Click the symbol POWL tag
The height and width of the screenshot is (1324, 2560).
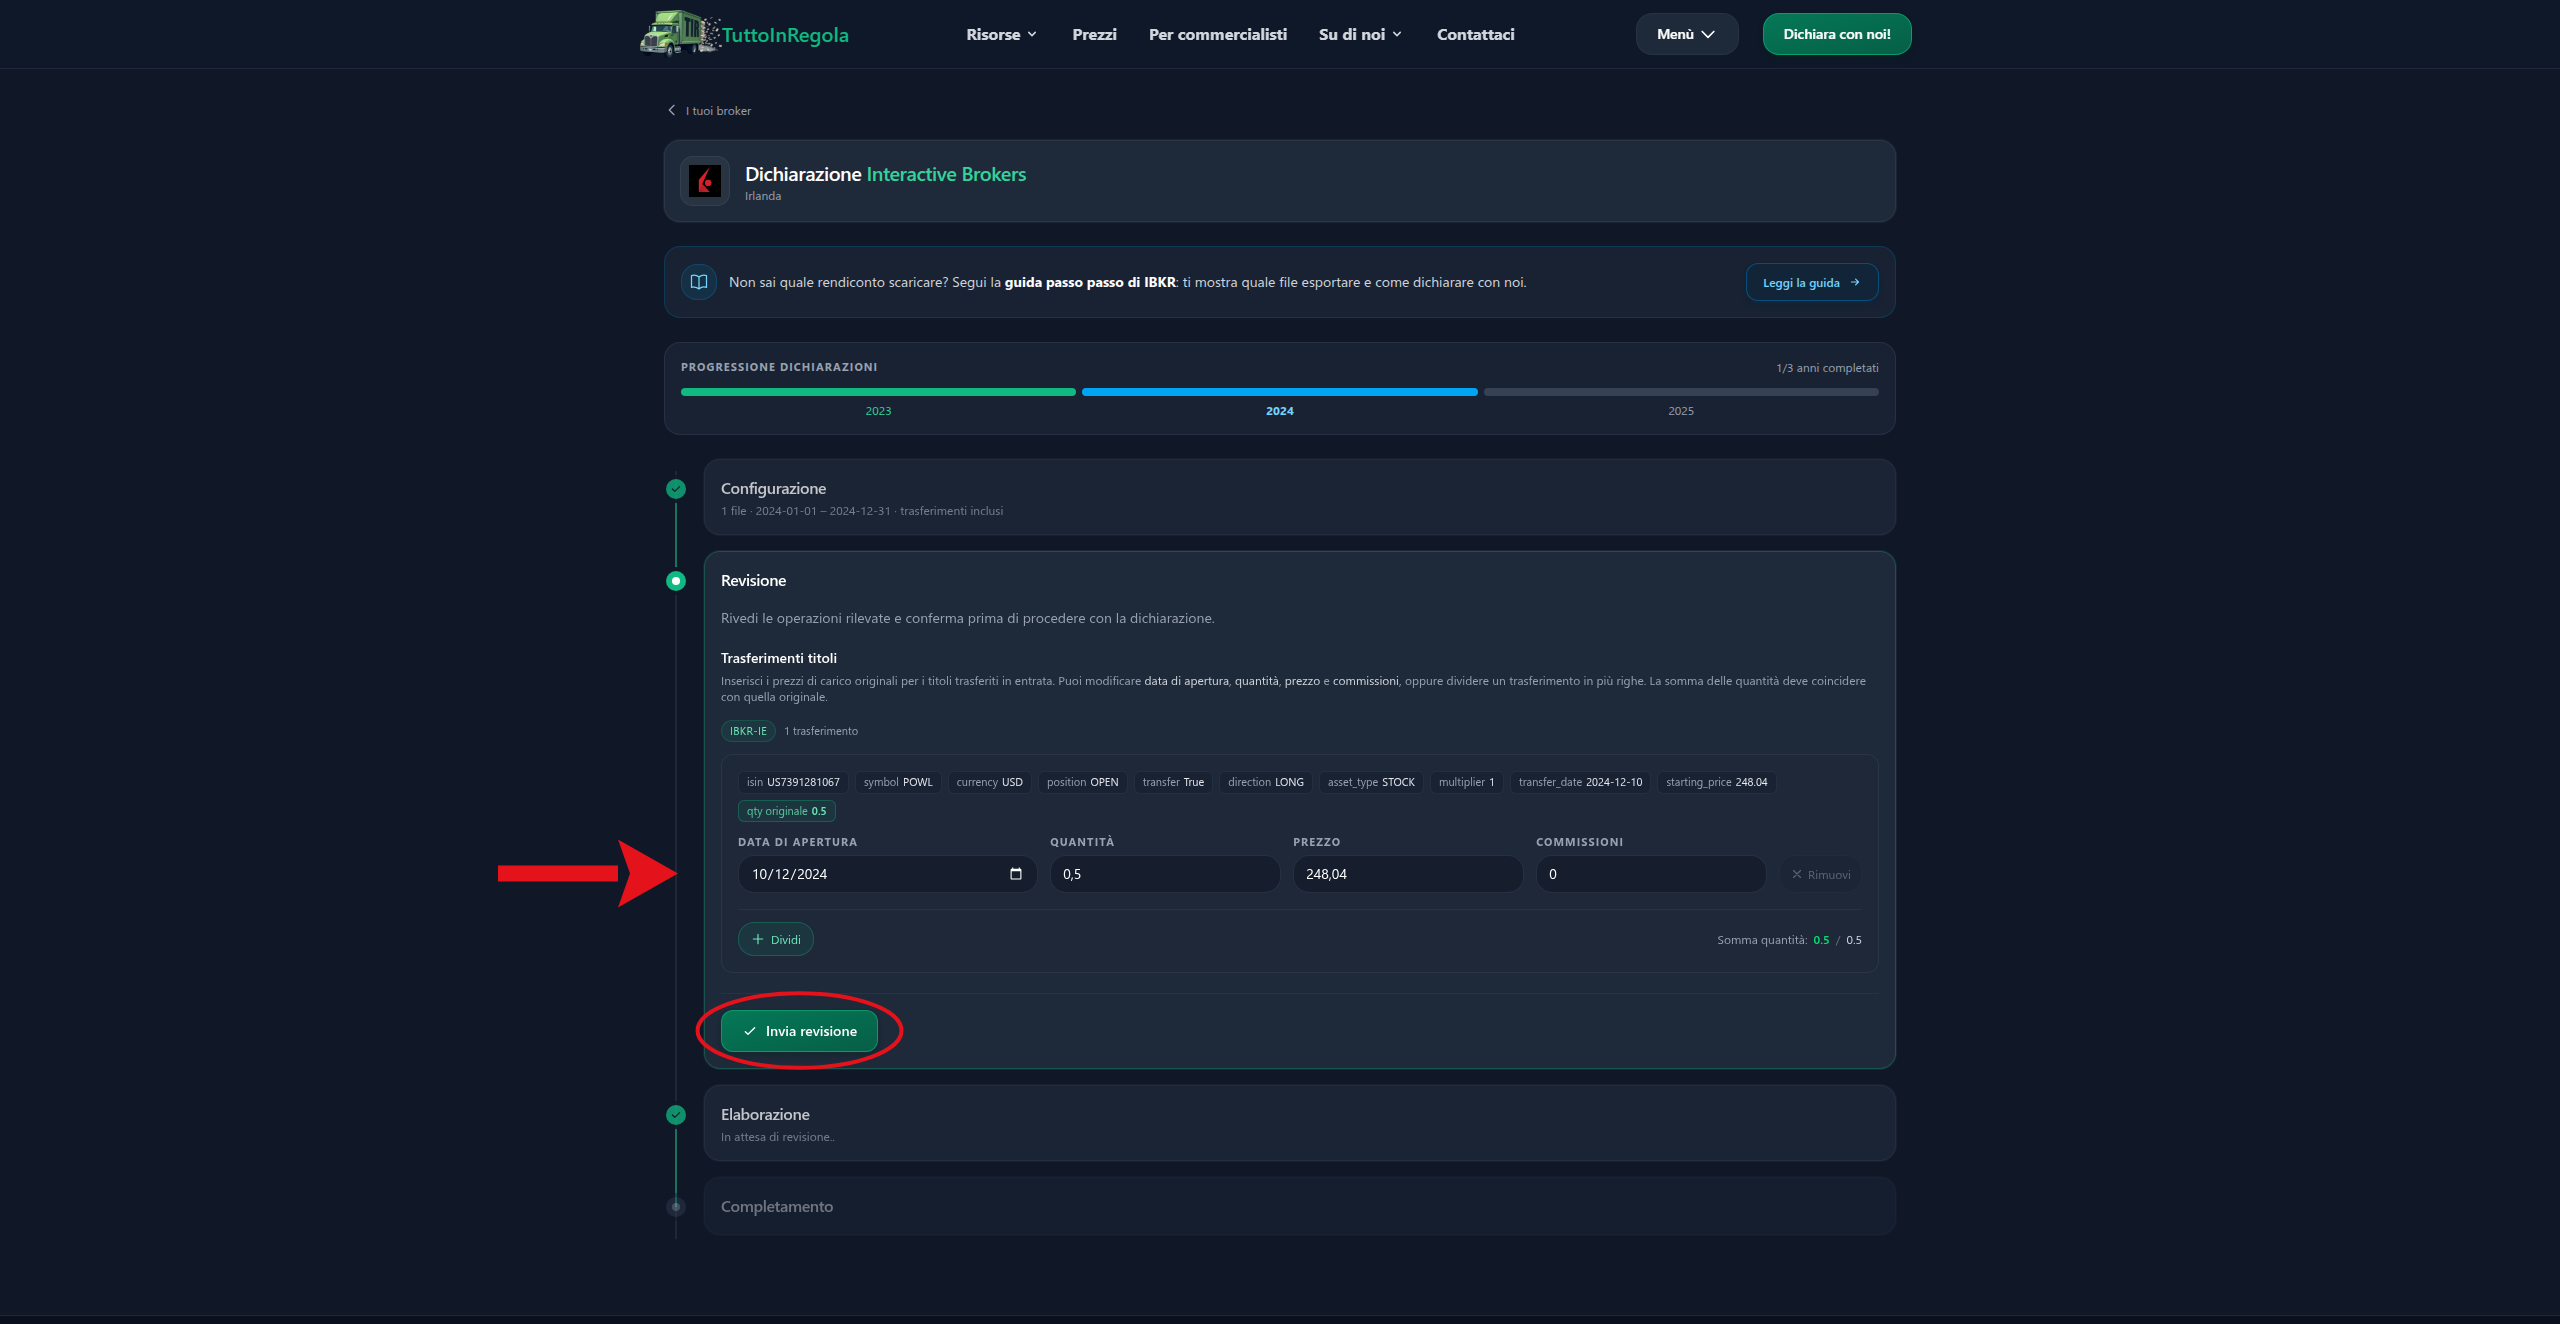898,782
